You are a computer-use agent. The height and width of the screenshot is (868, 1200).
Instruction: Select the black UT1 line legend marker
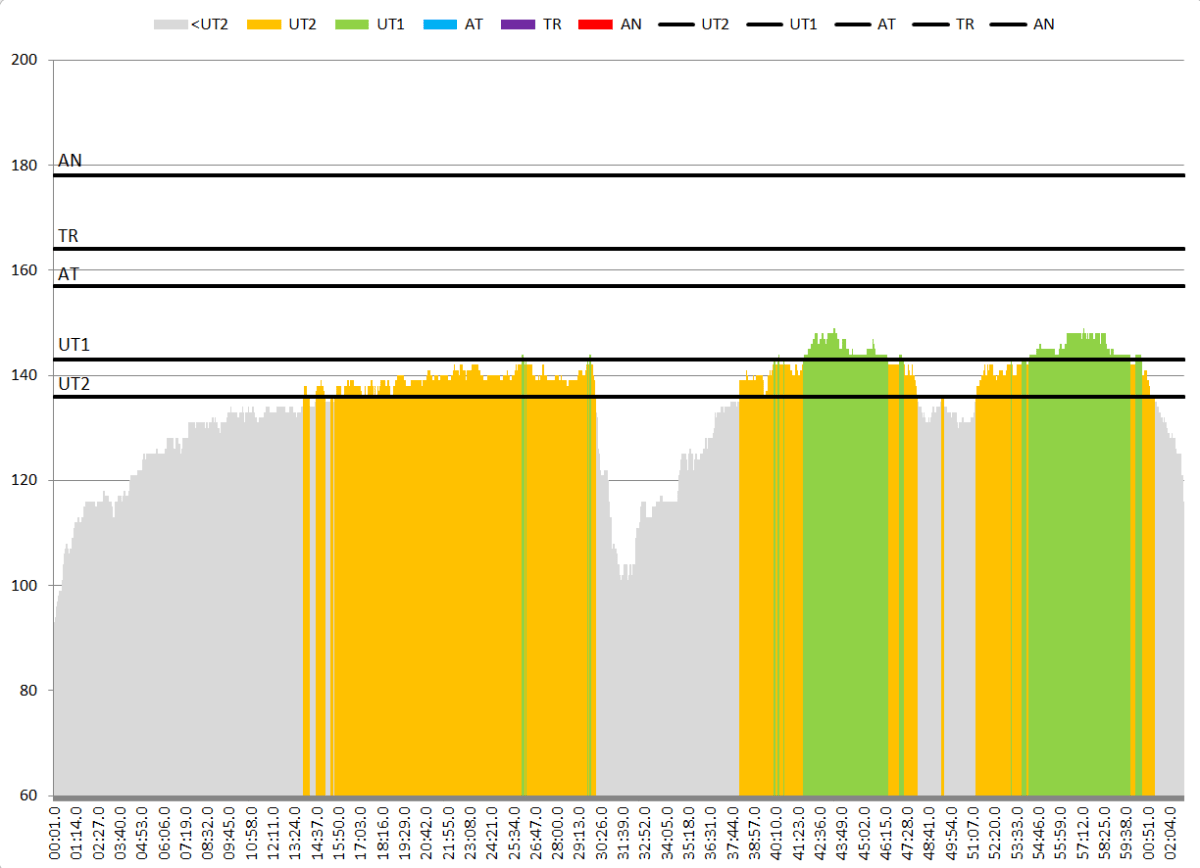[x=766, y=24]
